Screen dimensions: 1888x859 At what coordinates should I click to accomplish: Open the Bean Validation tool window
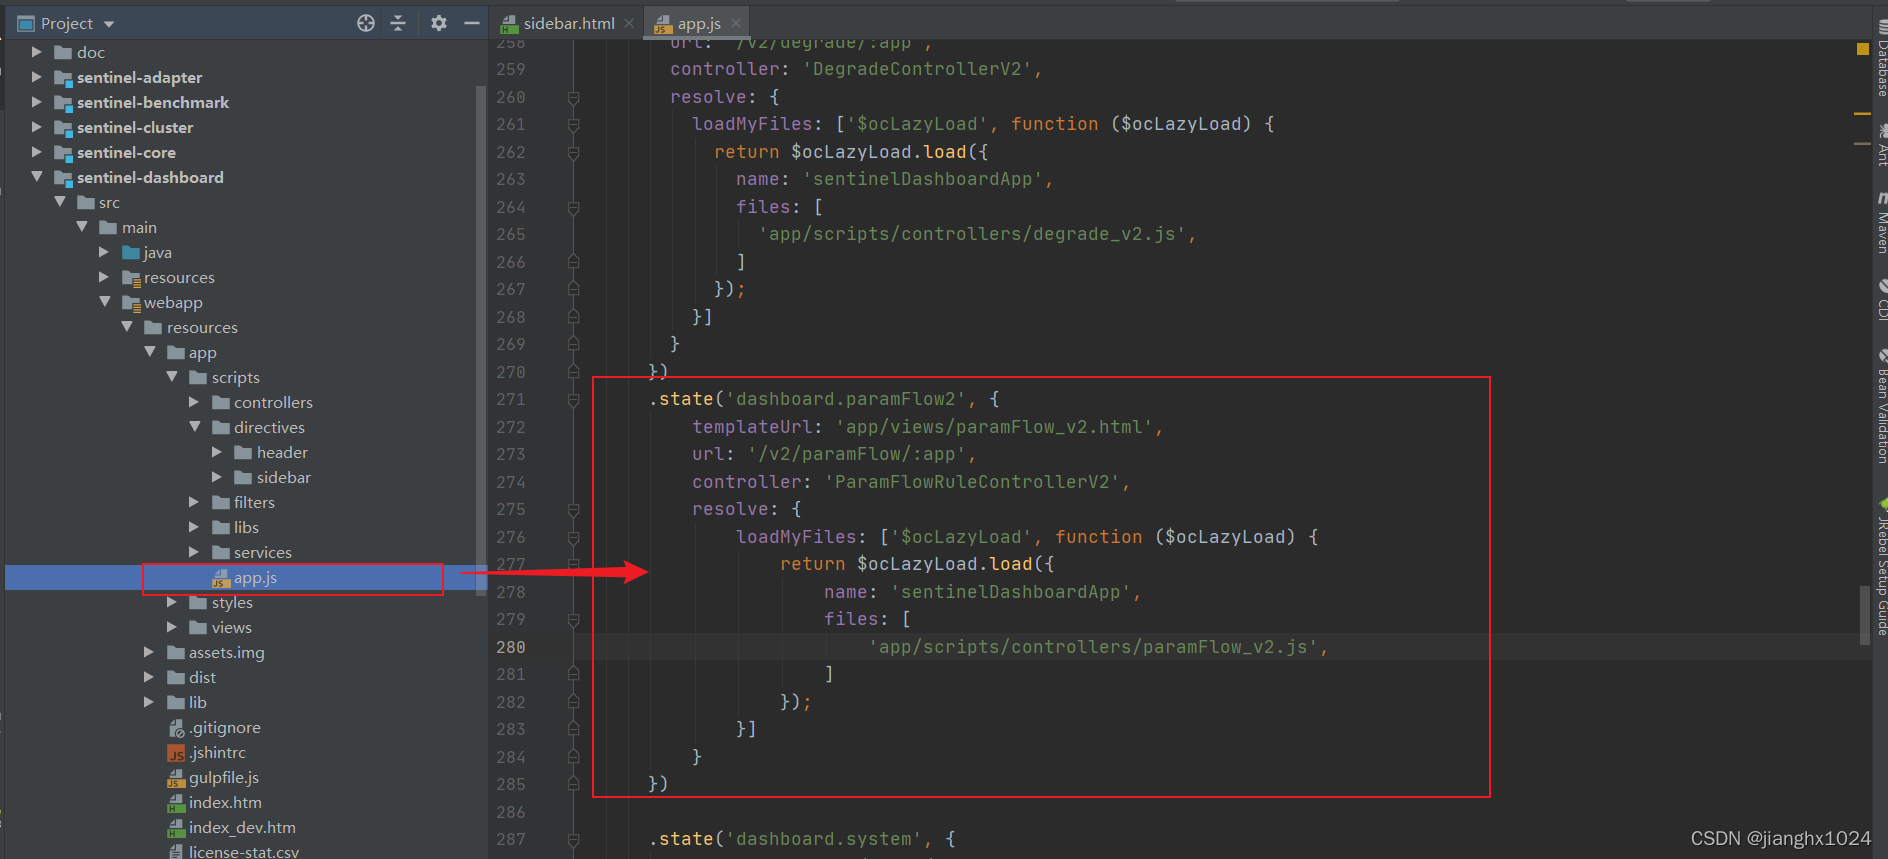tap(1880, 406)
